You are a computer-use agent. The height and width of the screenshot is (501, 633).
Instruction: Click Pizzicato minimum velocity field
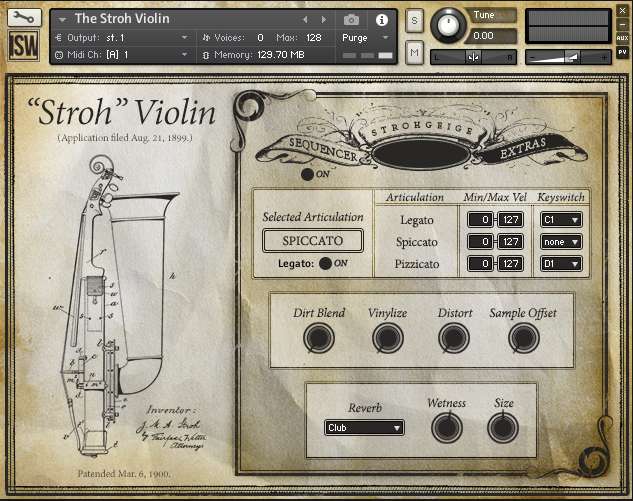(480, 264)
